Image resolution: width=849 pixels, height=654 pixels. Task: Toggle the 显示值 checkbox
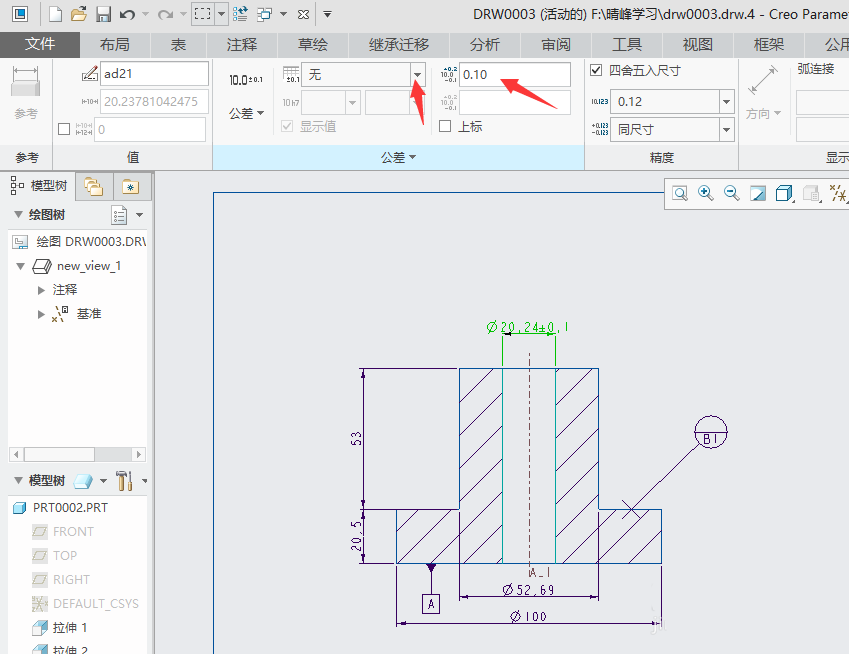287,126
